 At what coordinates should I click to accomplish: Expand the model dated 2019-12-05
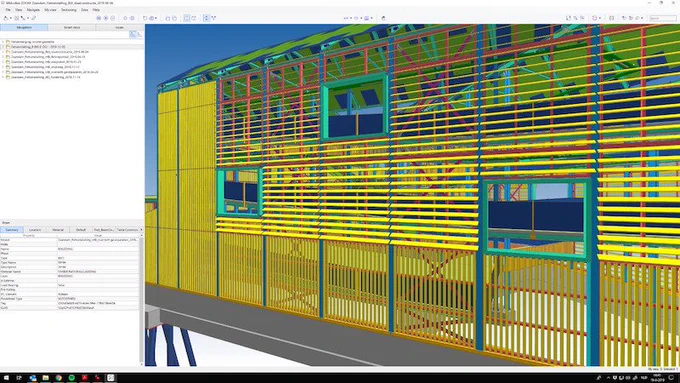(3, 47)
